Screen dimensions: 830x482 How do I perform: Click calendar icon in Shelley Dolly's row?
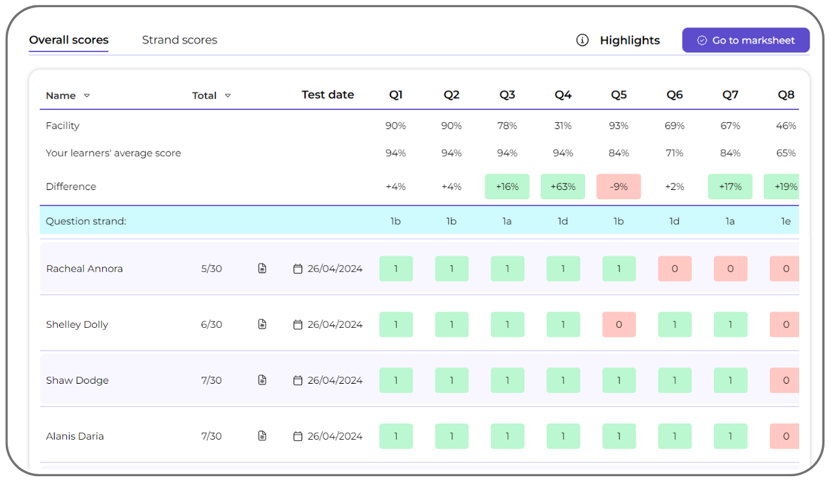(298, 325)
